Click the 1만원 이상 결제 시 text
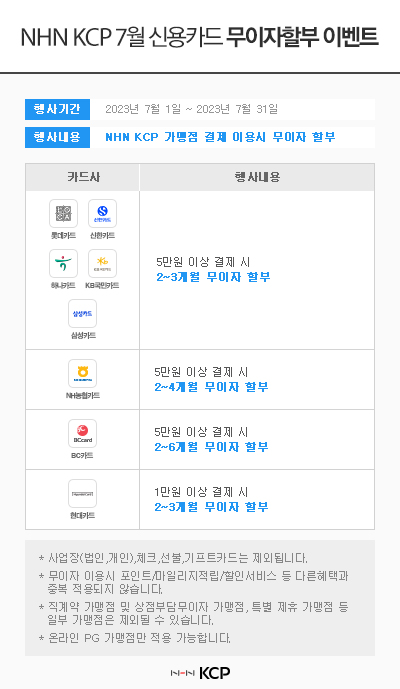Image resolution: width=400 pixels, height=689 pixels. tap(201, 492)
